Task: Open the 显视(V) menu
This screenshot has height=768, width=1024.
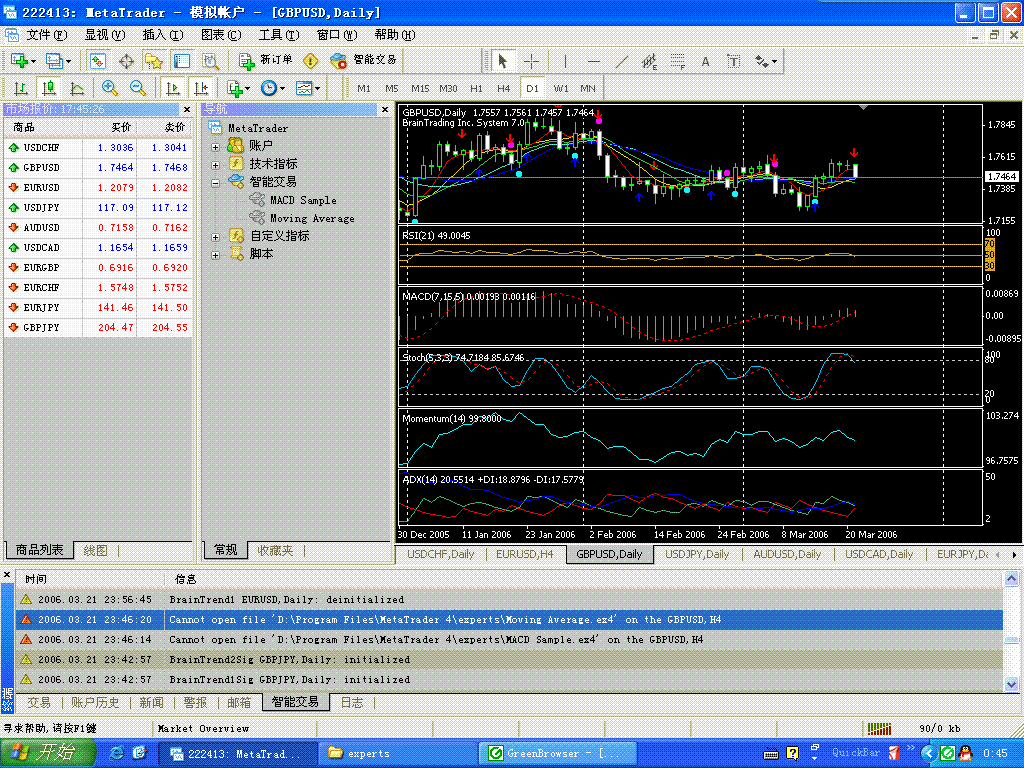Action: [x=104, y=35]
